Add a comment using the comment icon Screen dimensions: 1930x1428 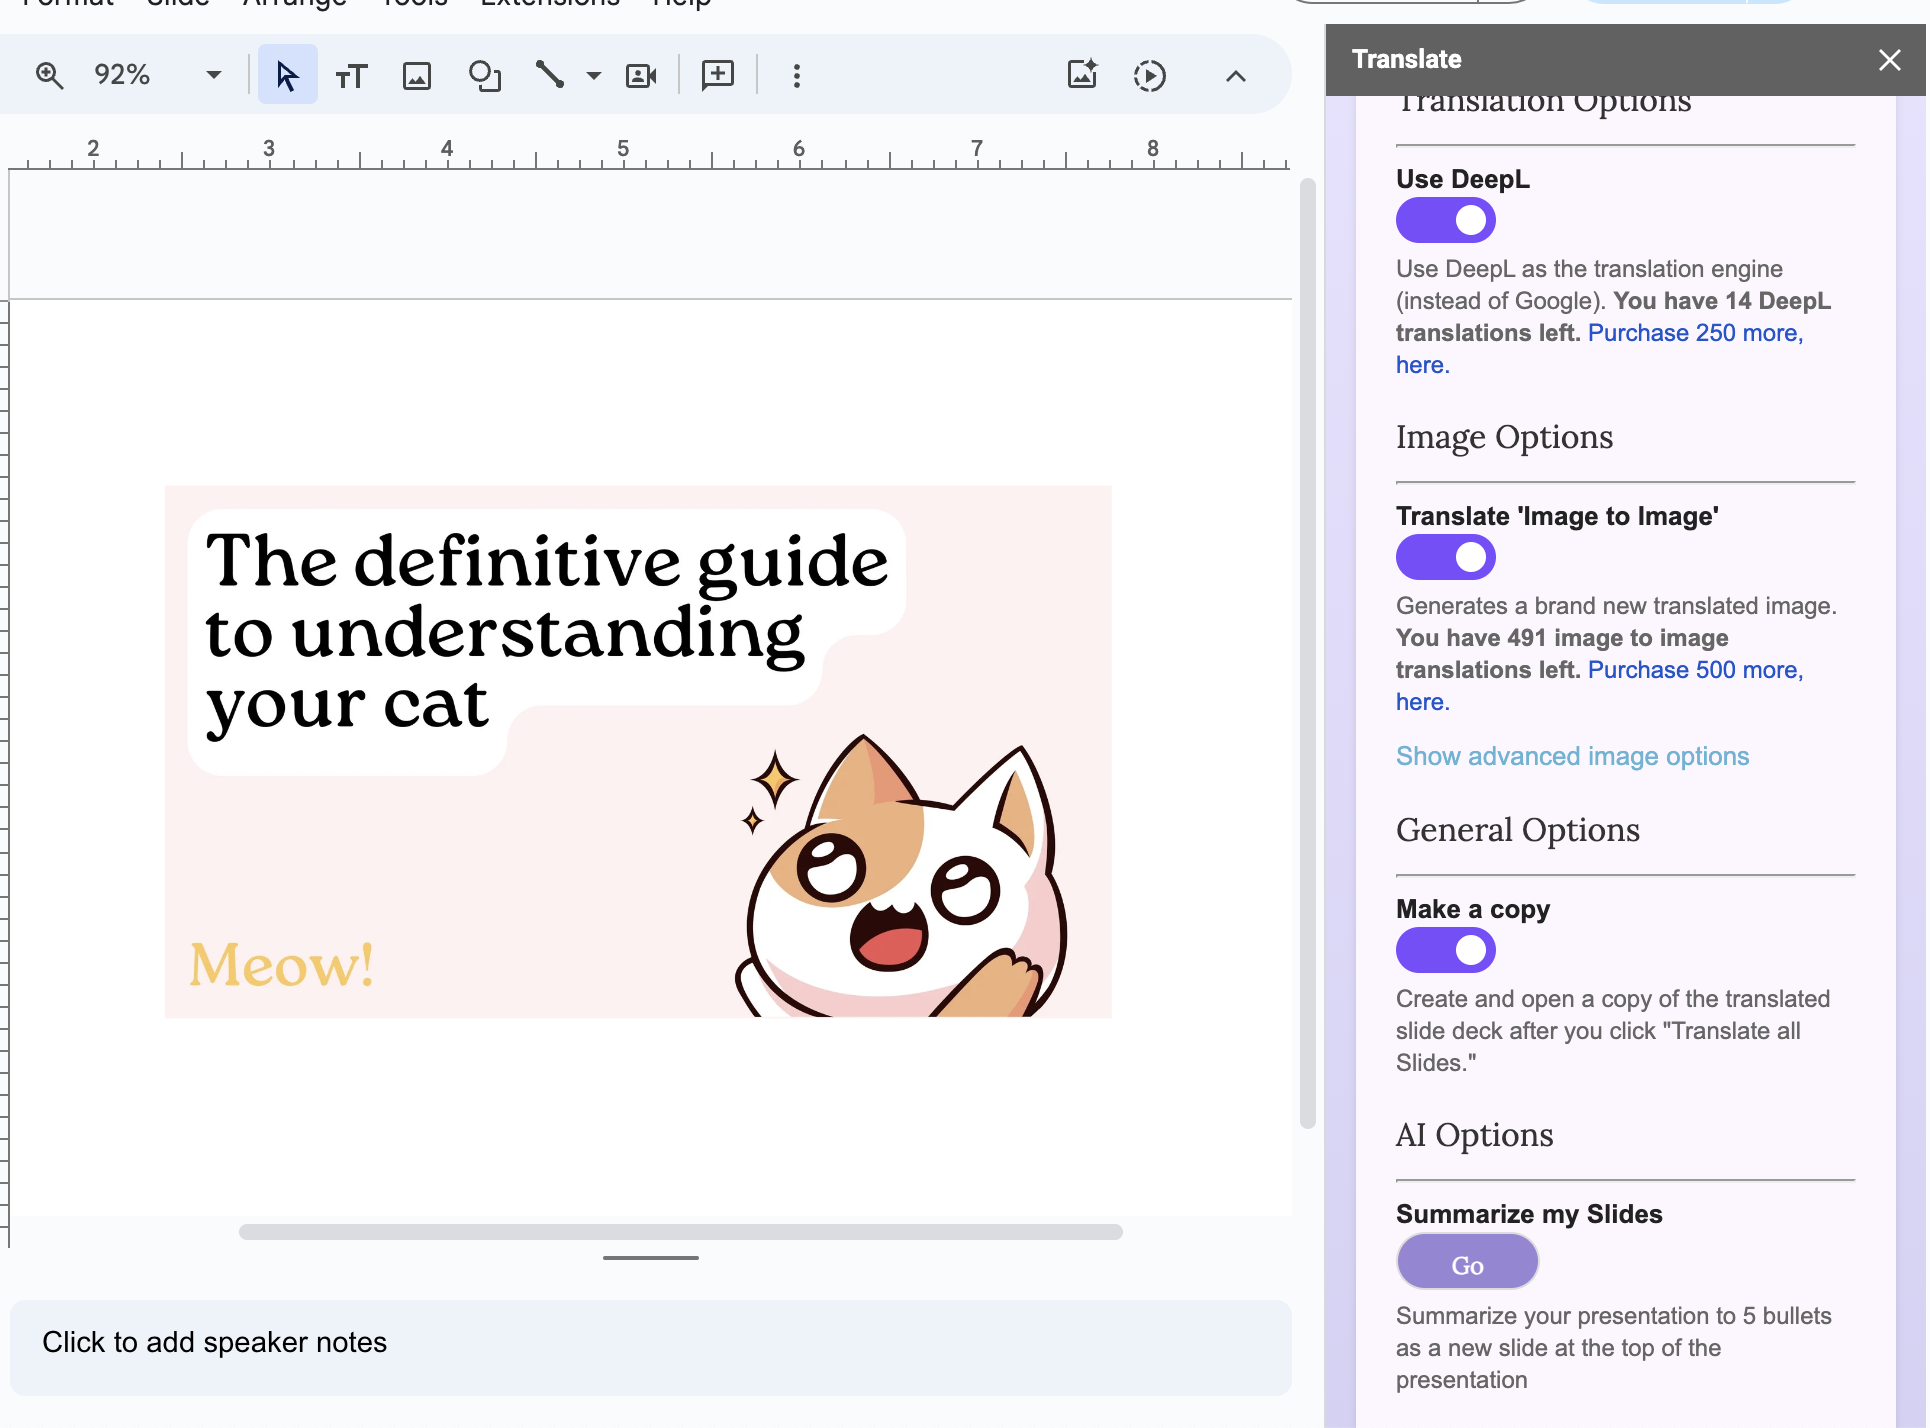click(x=718, y=75)
